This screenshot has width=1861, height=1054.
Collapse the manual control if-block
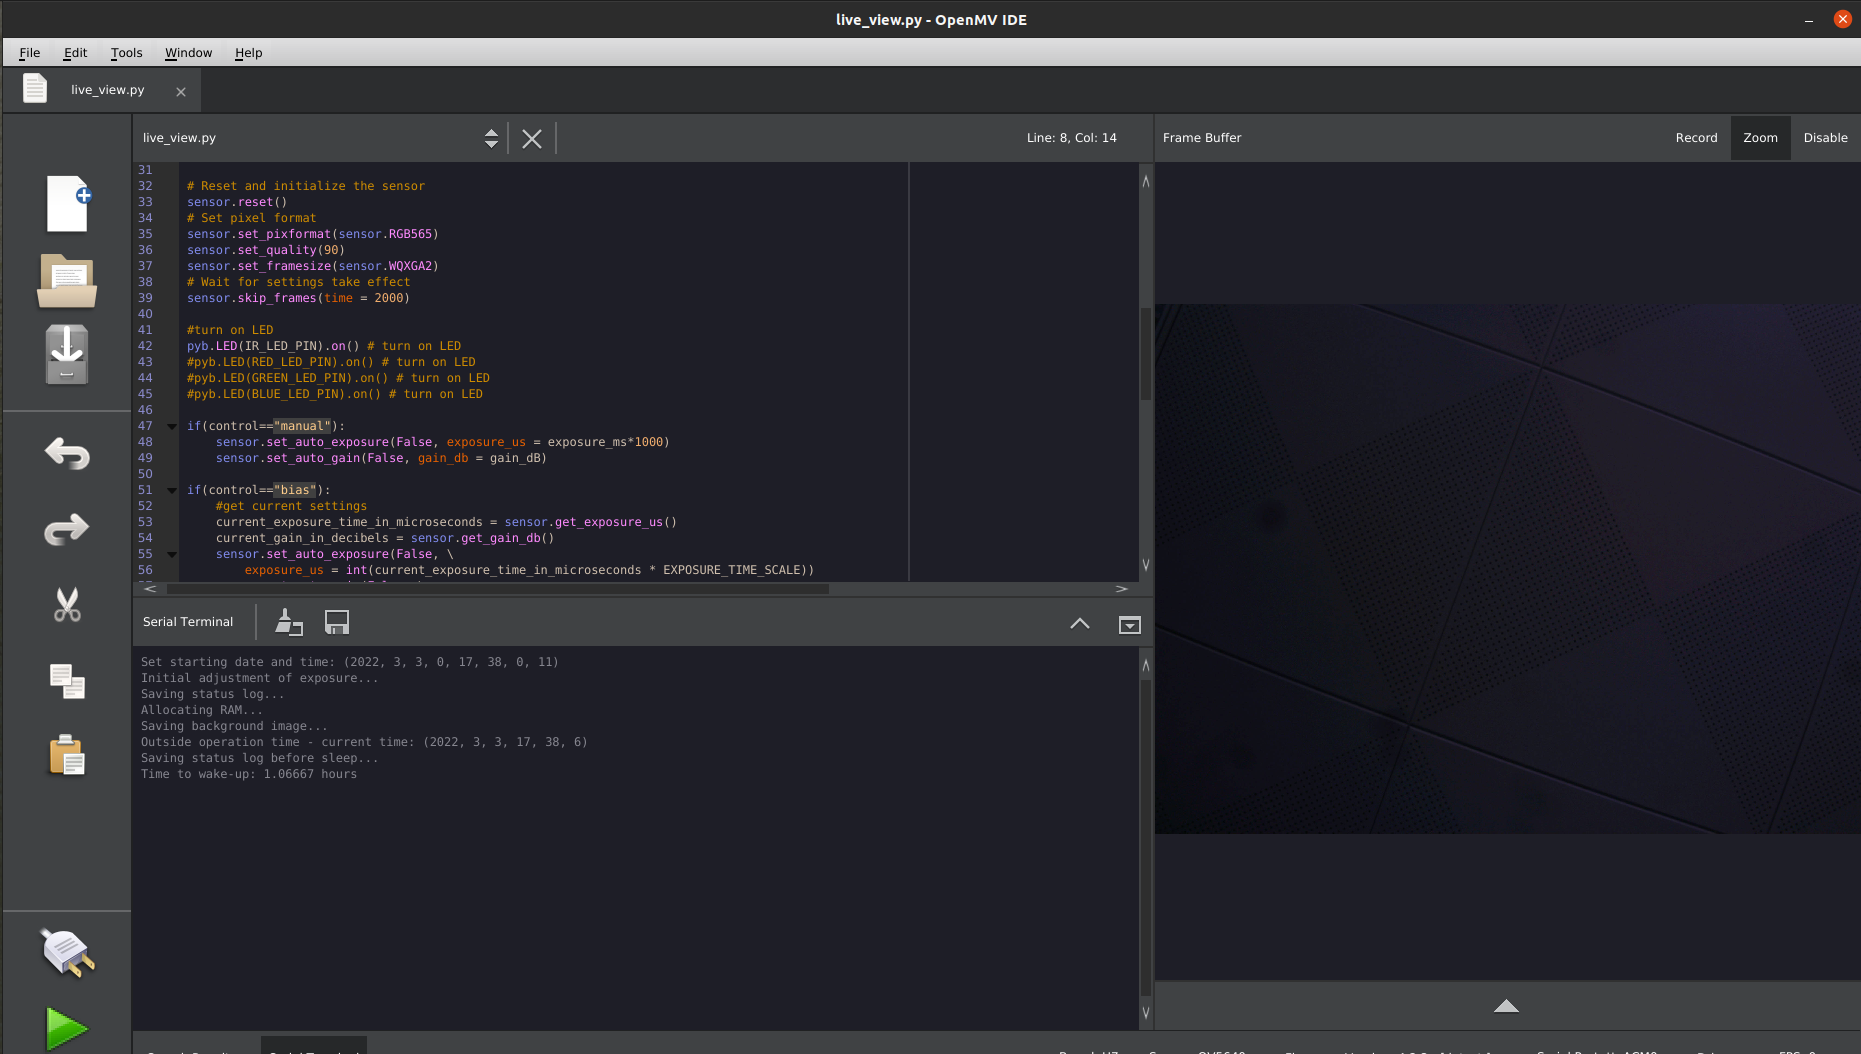click(171, 426)
